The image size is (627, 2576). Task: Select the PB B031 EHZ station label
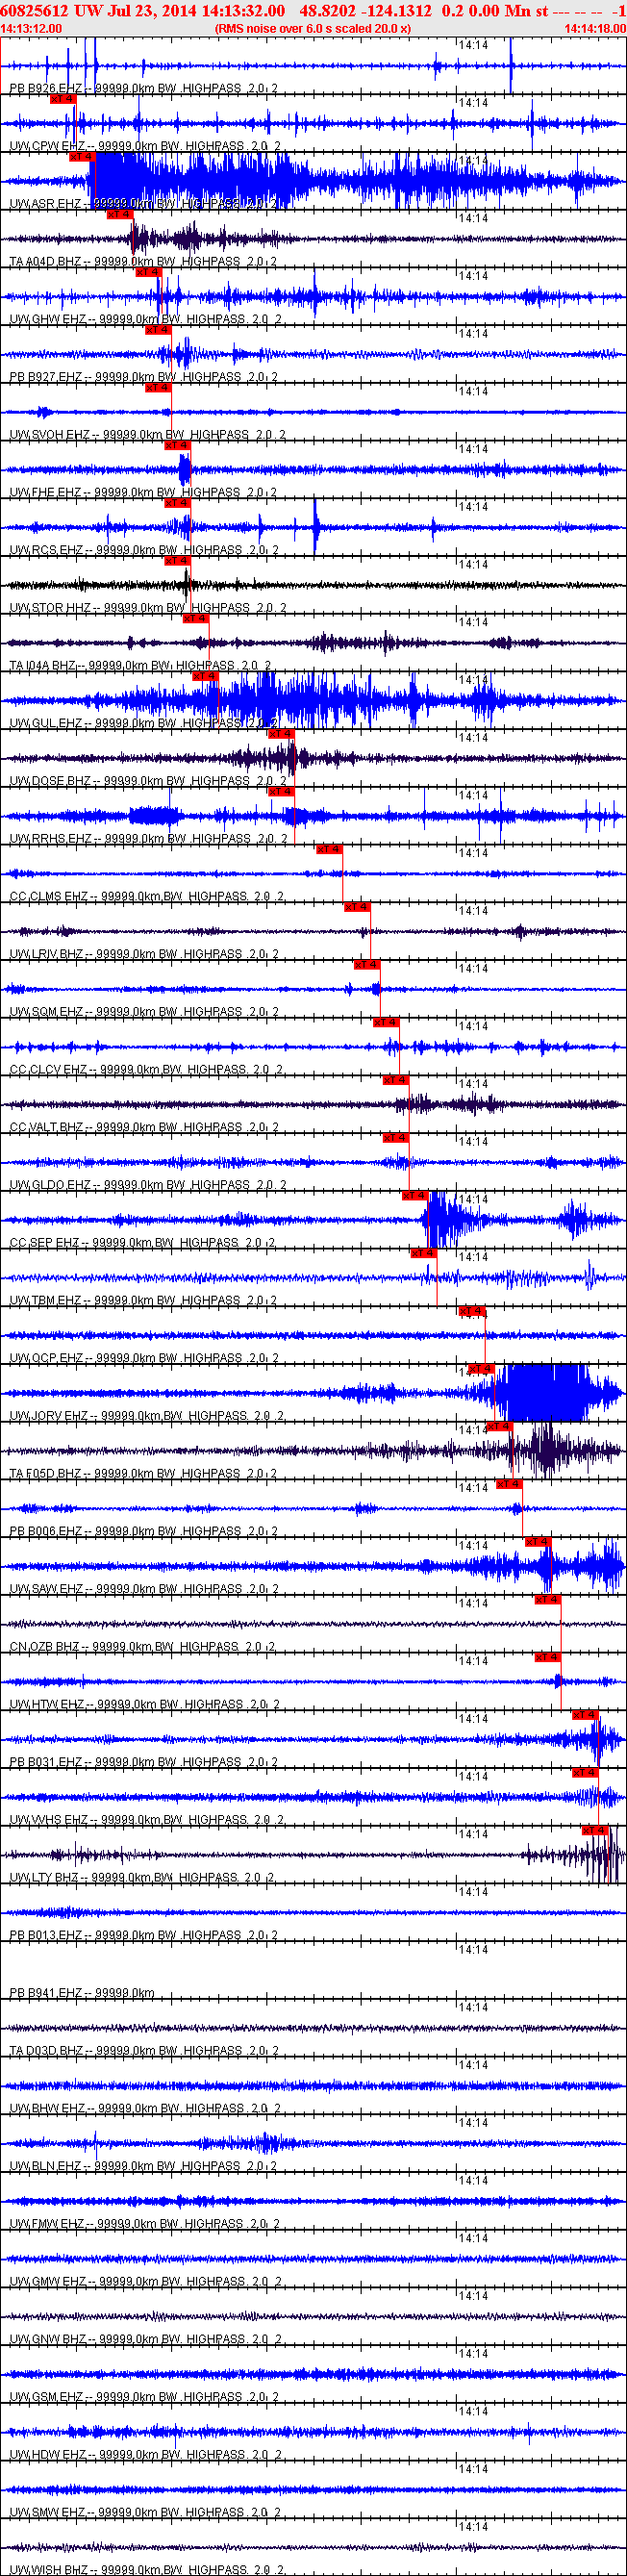(x=143, y=1763)
